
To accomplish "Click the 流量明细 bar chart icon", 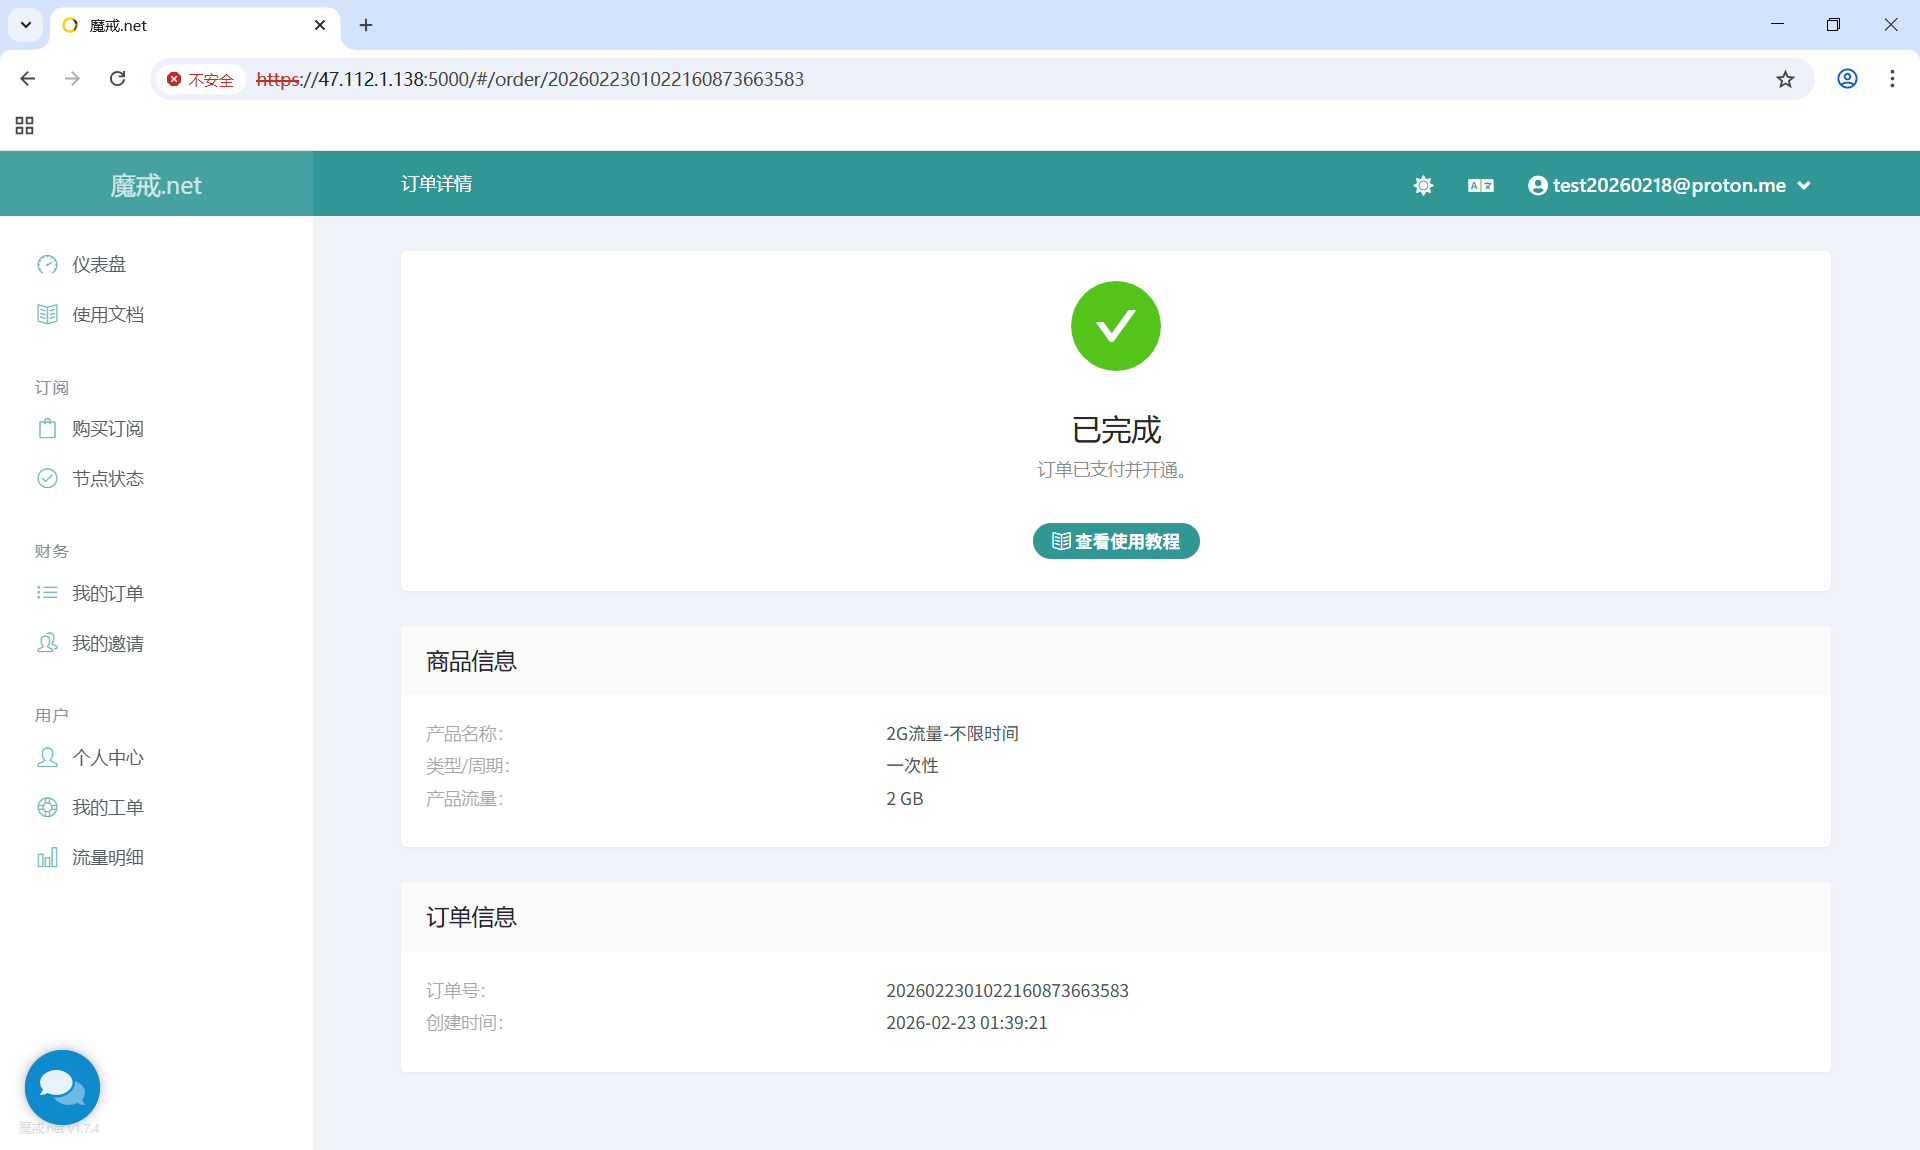I will point(47,857).
